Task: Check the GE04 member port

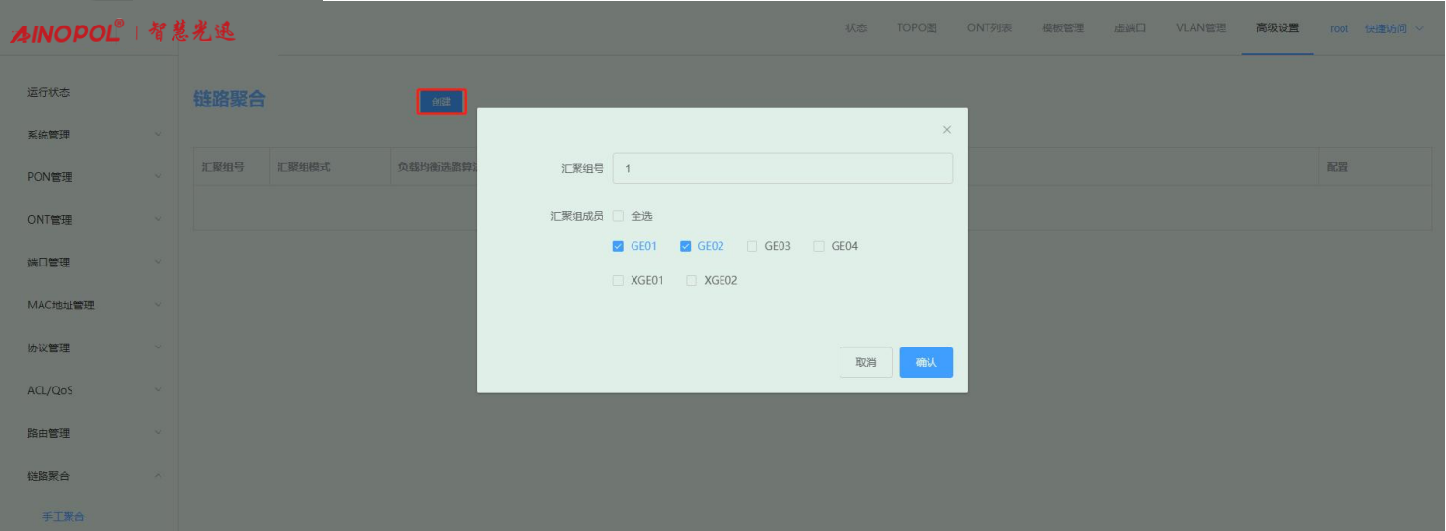Action: (x=819, y=246)
